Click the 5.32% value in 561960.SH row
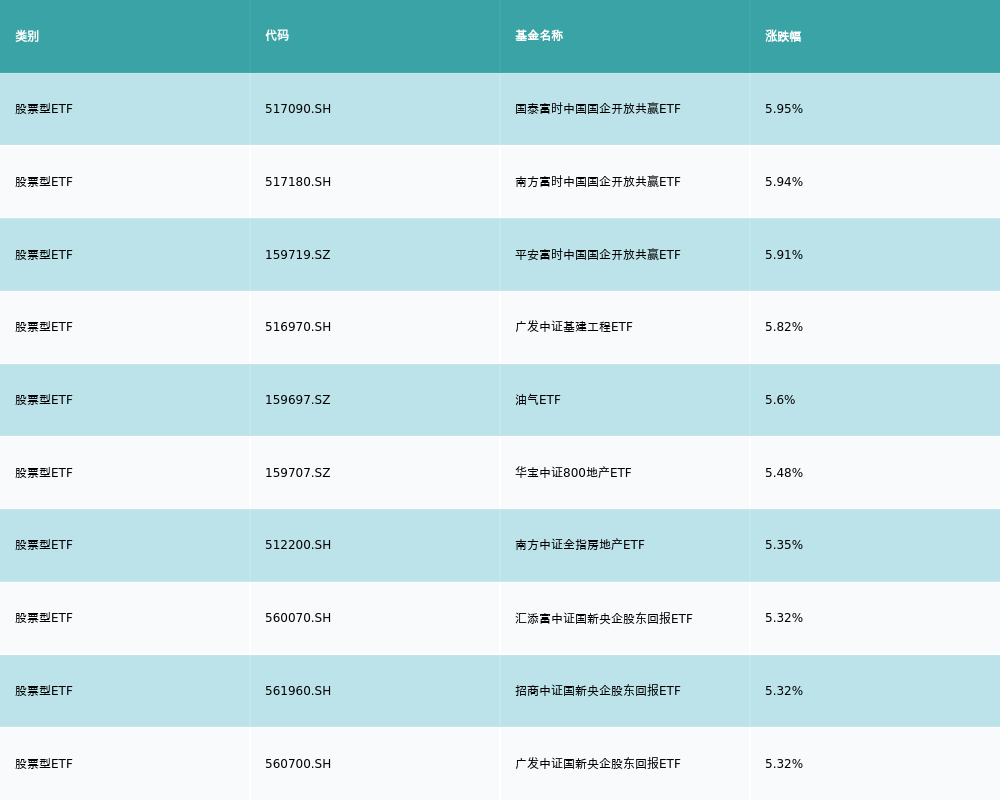This screenshot has width=1000, height=800. click(x=784, y=690)
